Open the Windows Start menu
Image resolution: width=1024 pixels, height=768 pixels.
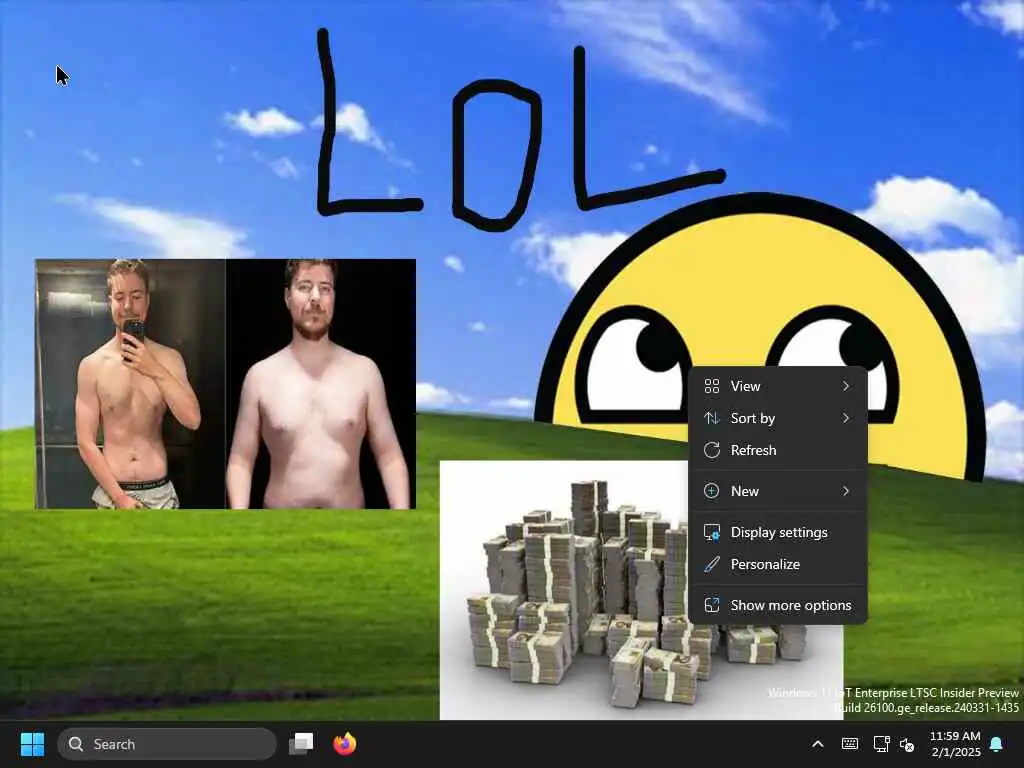tap(32, 744)
